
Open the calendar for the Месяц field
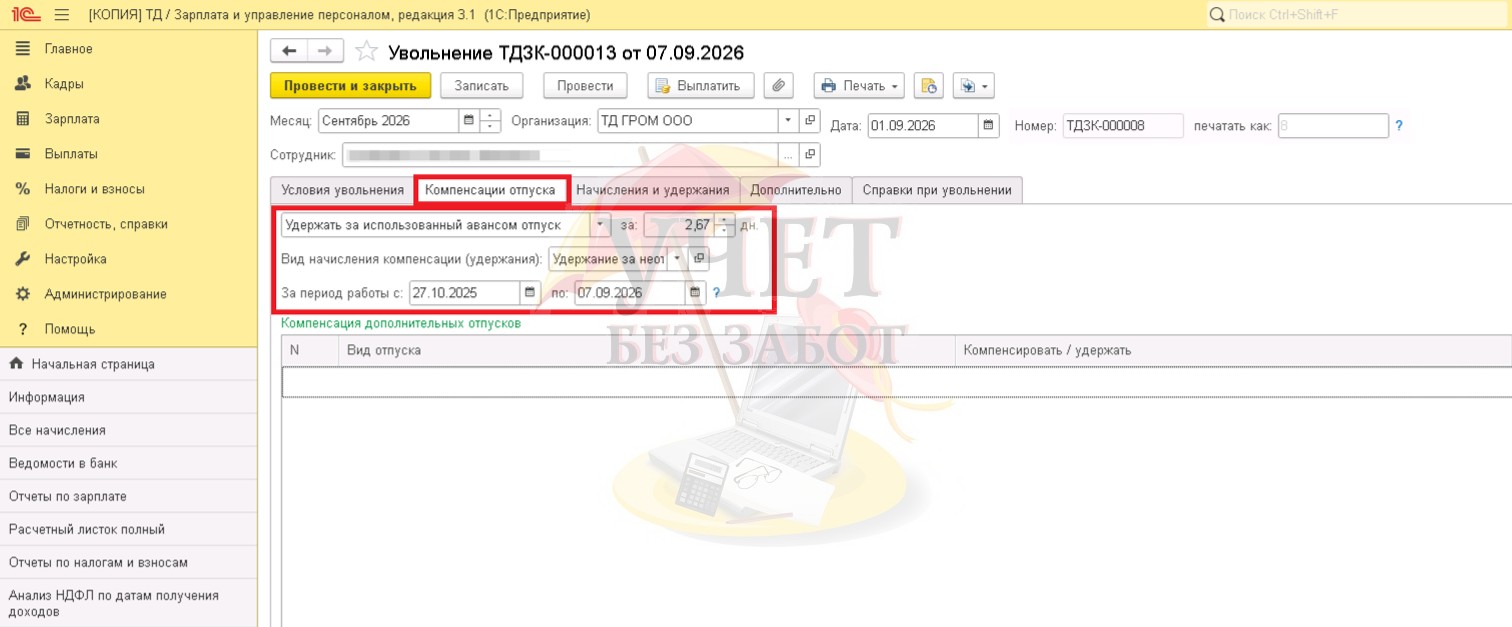coord(468,121)
